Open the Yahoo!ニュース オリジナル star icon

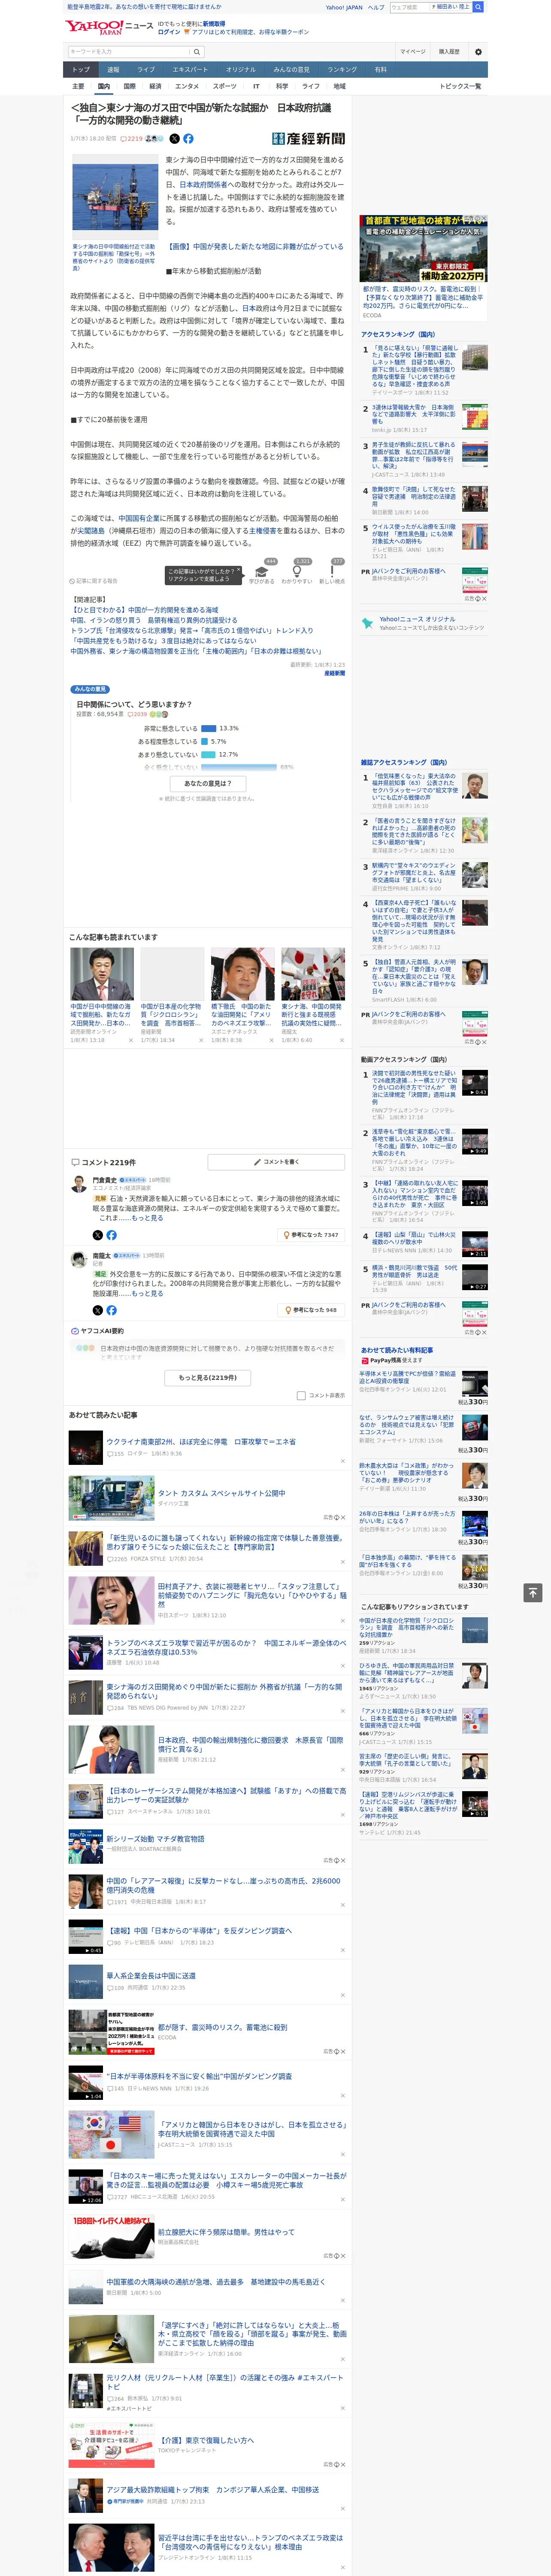click(x=367, y=623)
